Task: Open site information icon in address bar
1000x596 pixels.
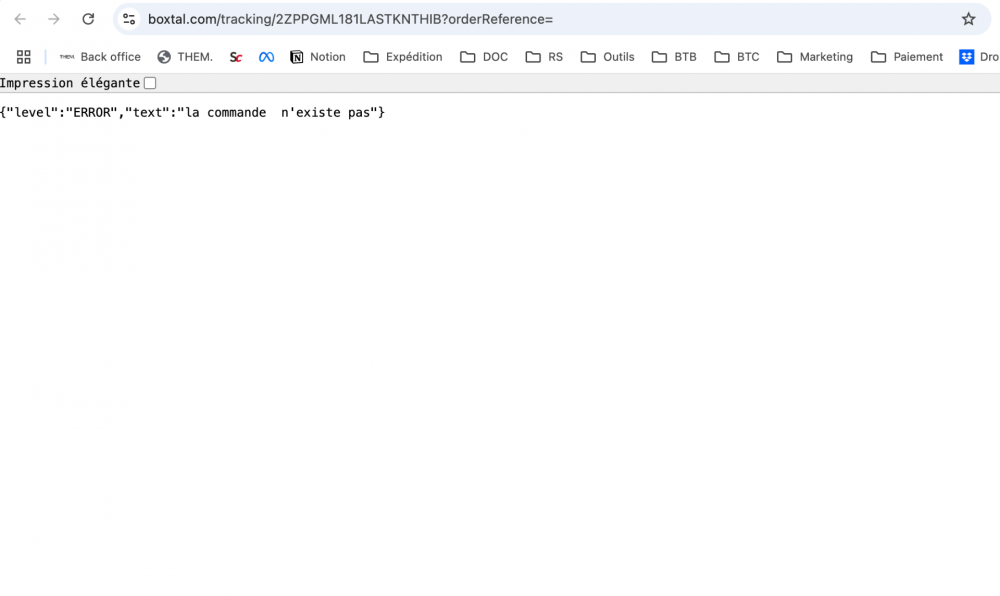Action: point(129,19)
